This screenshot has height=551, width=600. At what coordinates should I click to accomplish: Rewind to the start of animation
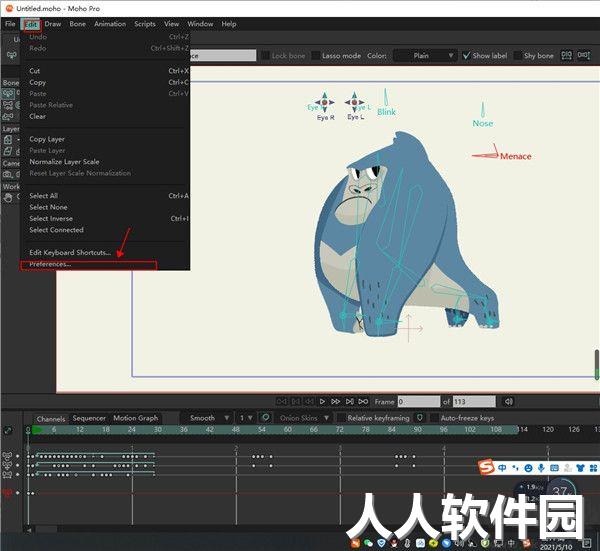(x=282, y=401)
